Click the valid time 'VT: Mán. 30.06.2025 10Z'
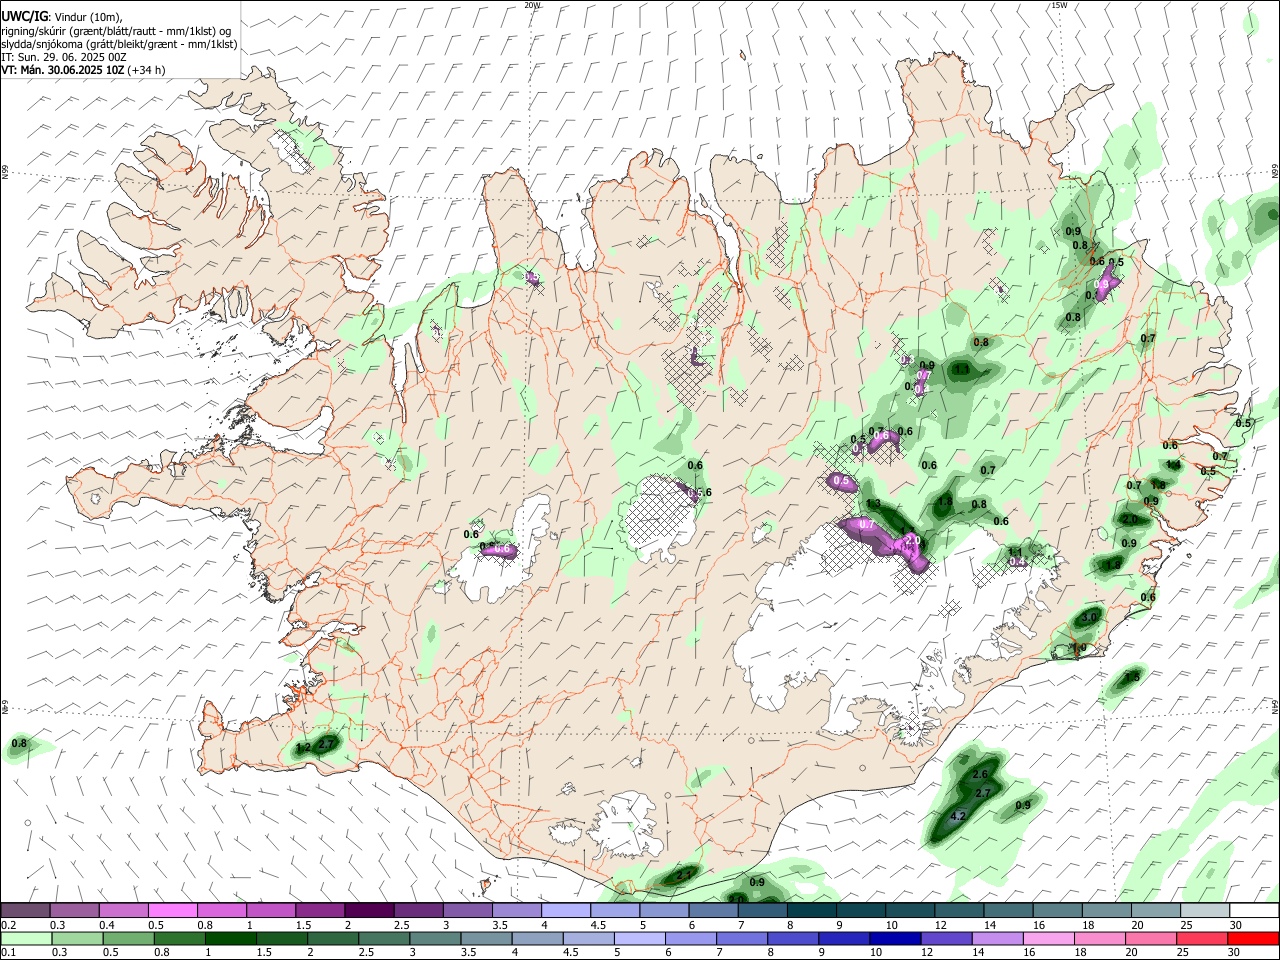This screenshot has width=1280, height=960. 62,70
